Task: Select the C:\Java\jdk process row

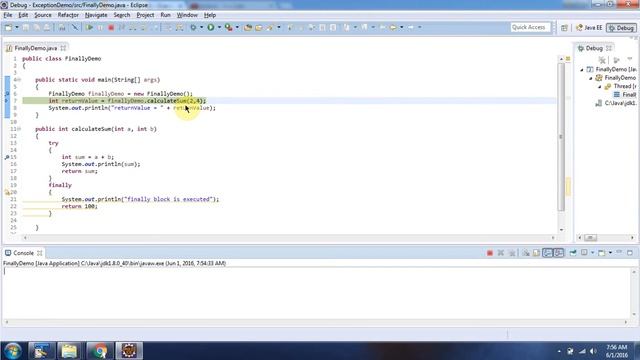Action: tap(616, 103)
